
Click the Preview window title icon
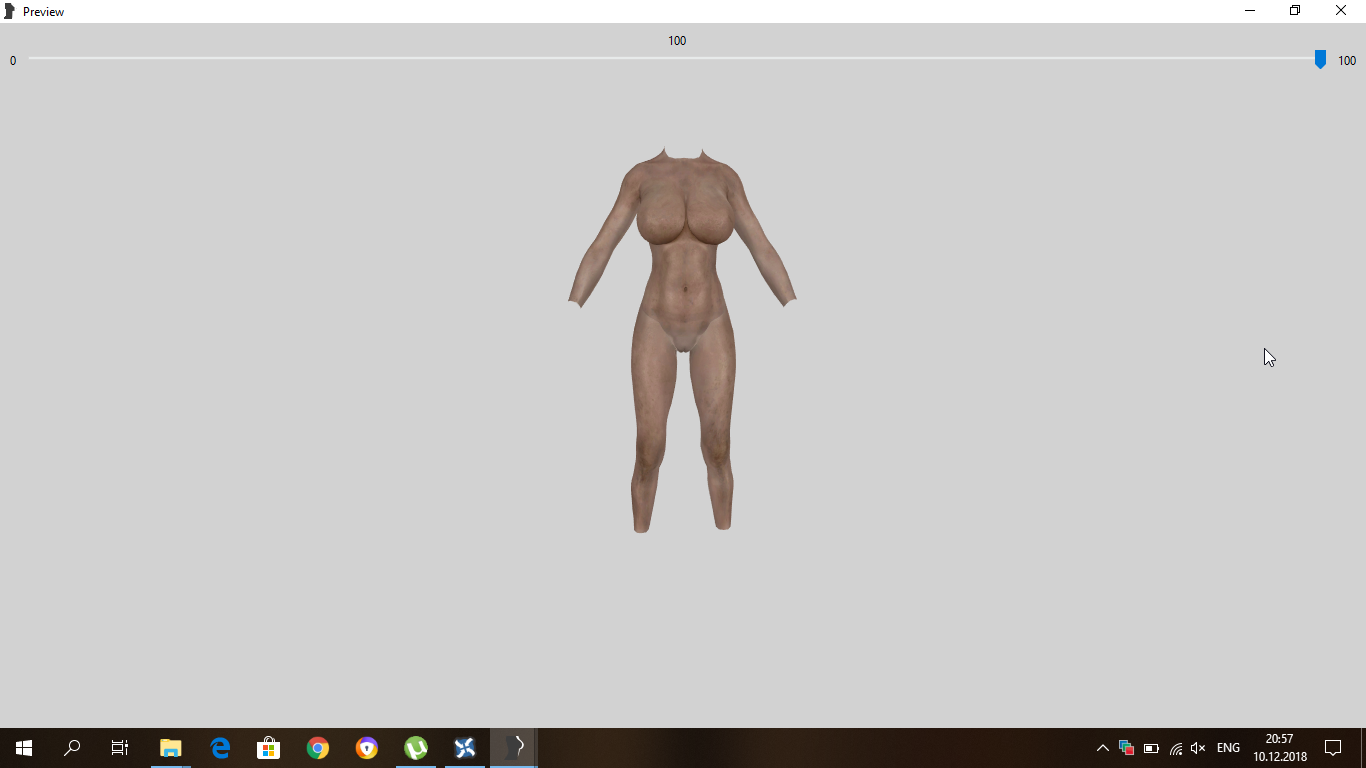[10, 12]
